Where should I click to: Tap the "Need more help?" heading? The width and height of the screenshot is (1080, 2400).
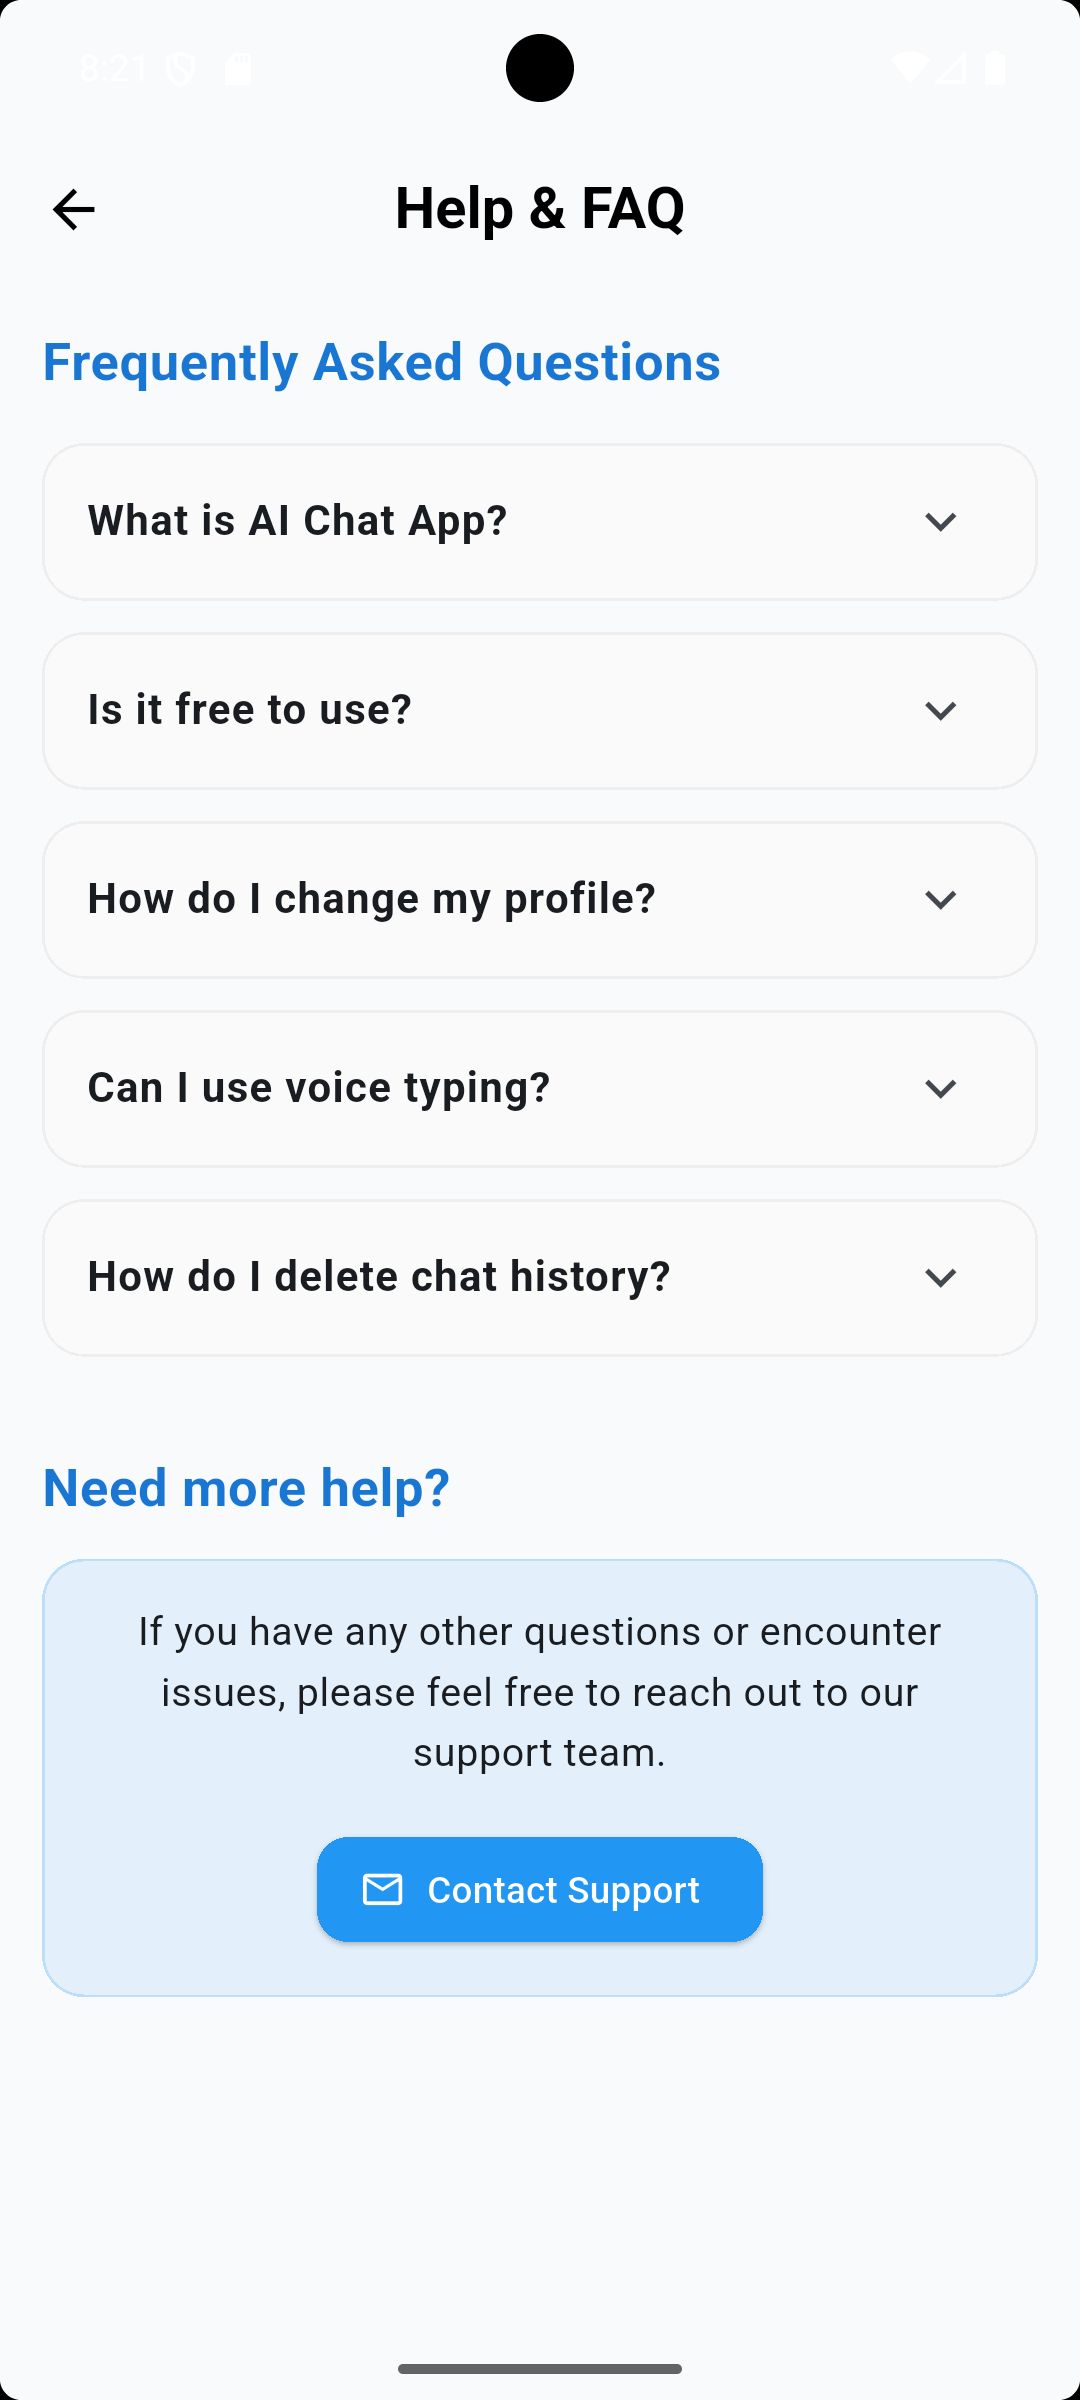pyautogui.click(x=246, y=1488)
